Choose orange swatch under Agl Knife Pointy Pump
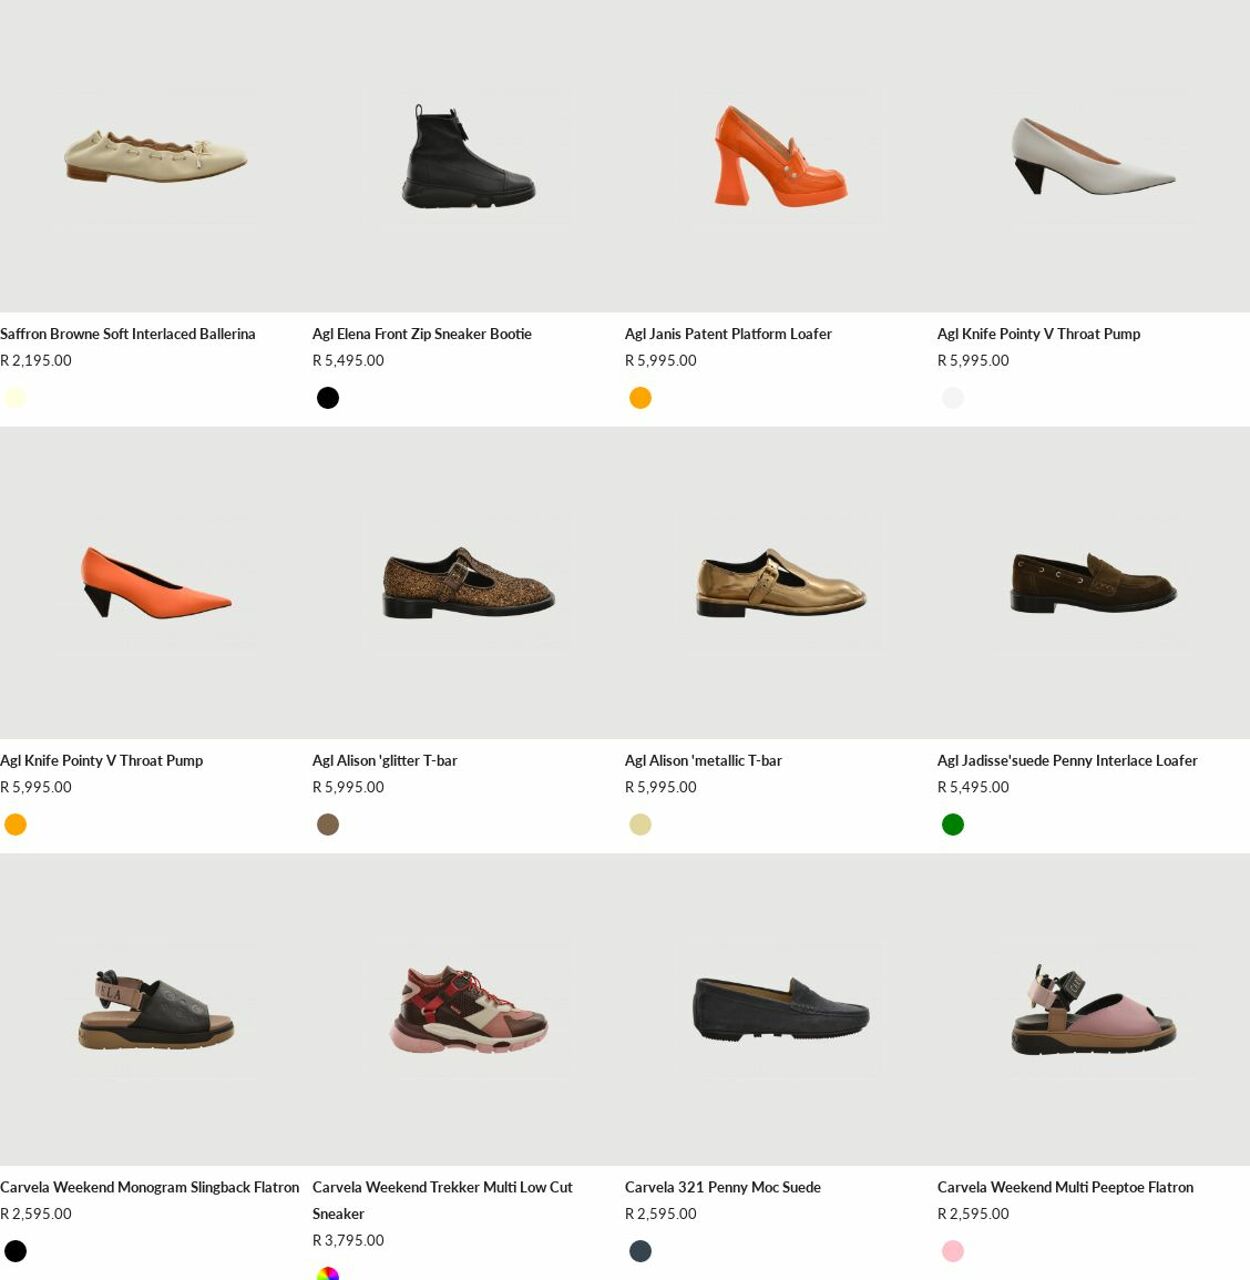 coord(15,825)
